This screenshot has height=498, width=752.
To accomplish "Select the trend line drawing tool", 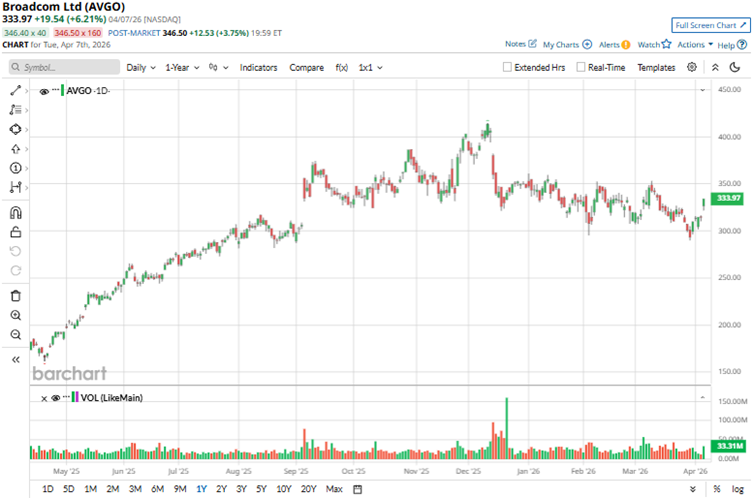I will (x=15, y=90).
